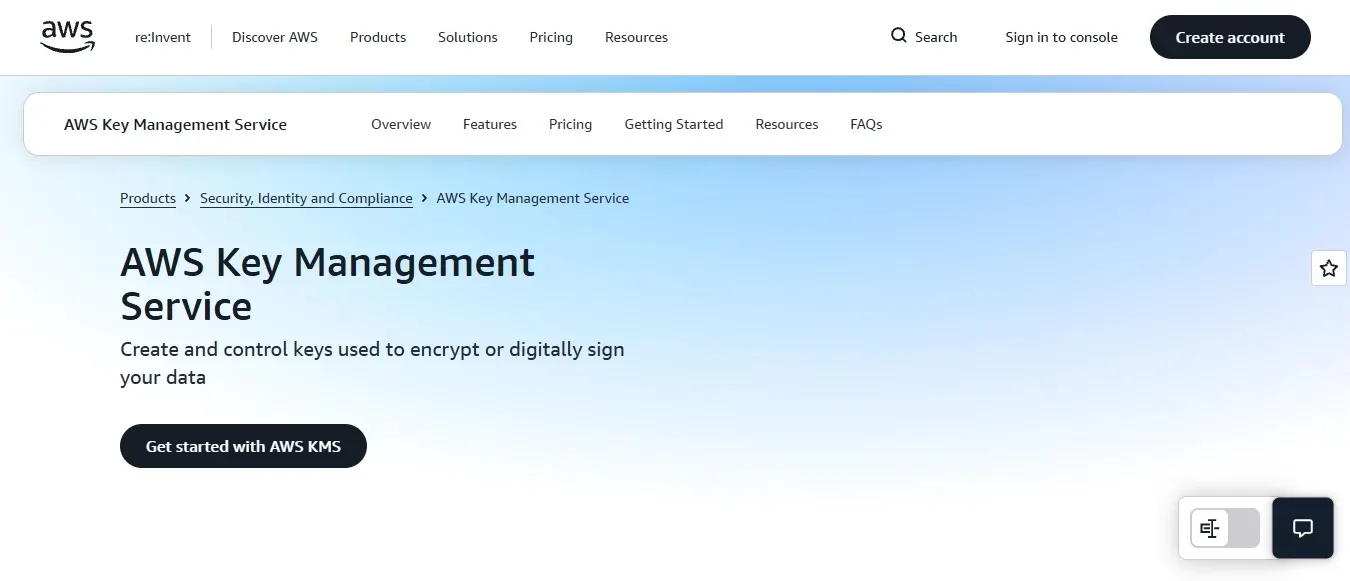The width and height of the screenshot is (1350, 581).
Task: Open the KMS Resources tab
Action: [787, 124]
